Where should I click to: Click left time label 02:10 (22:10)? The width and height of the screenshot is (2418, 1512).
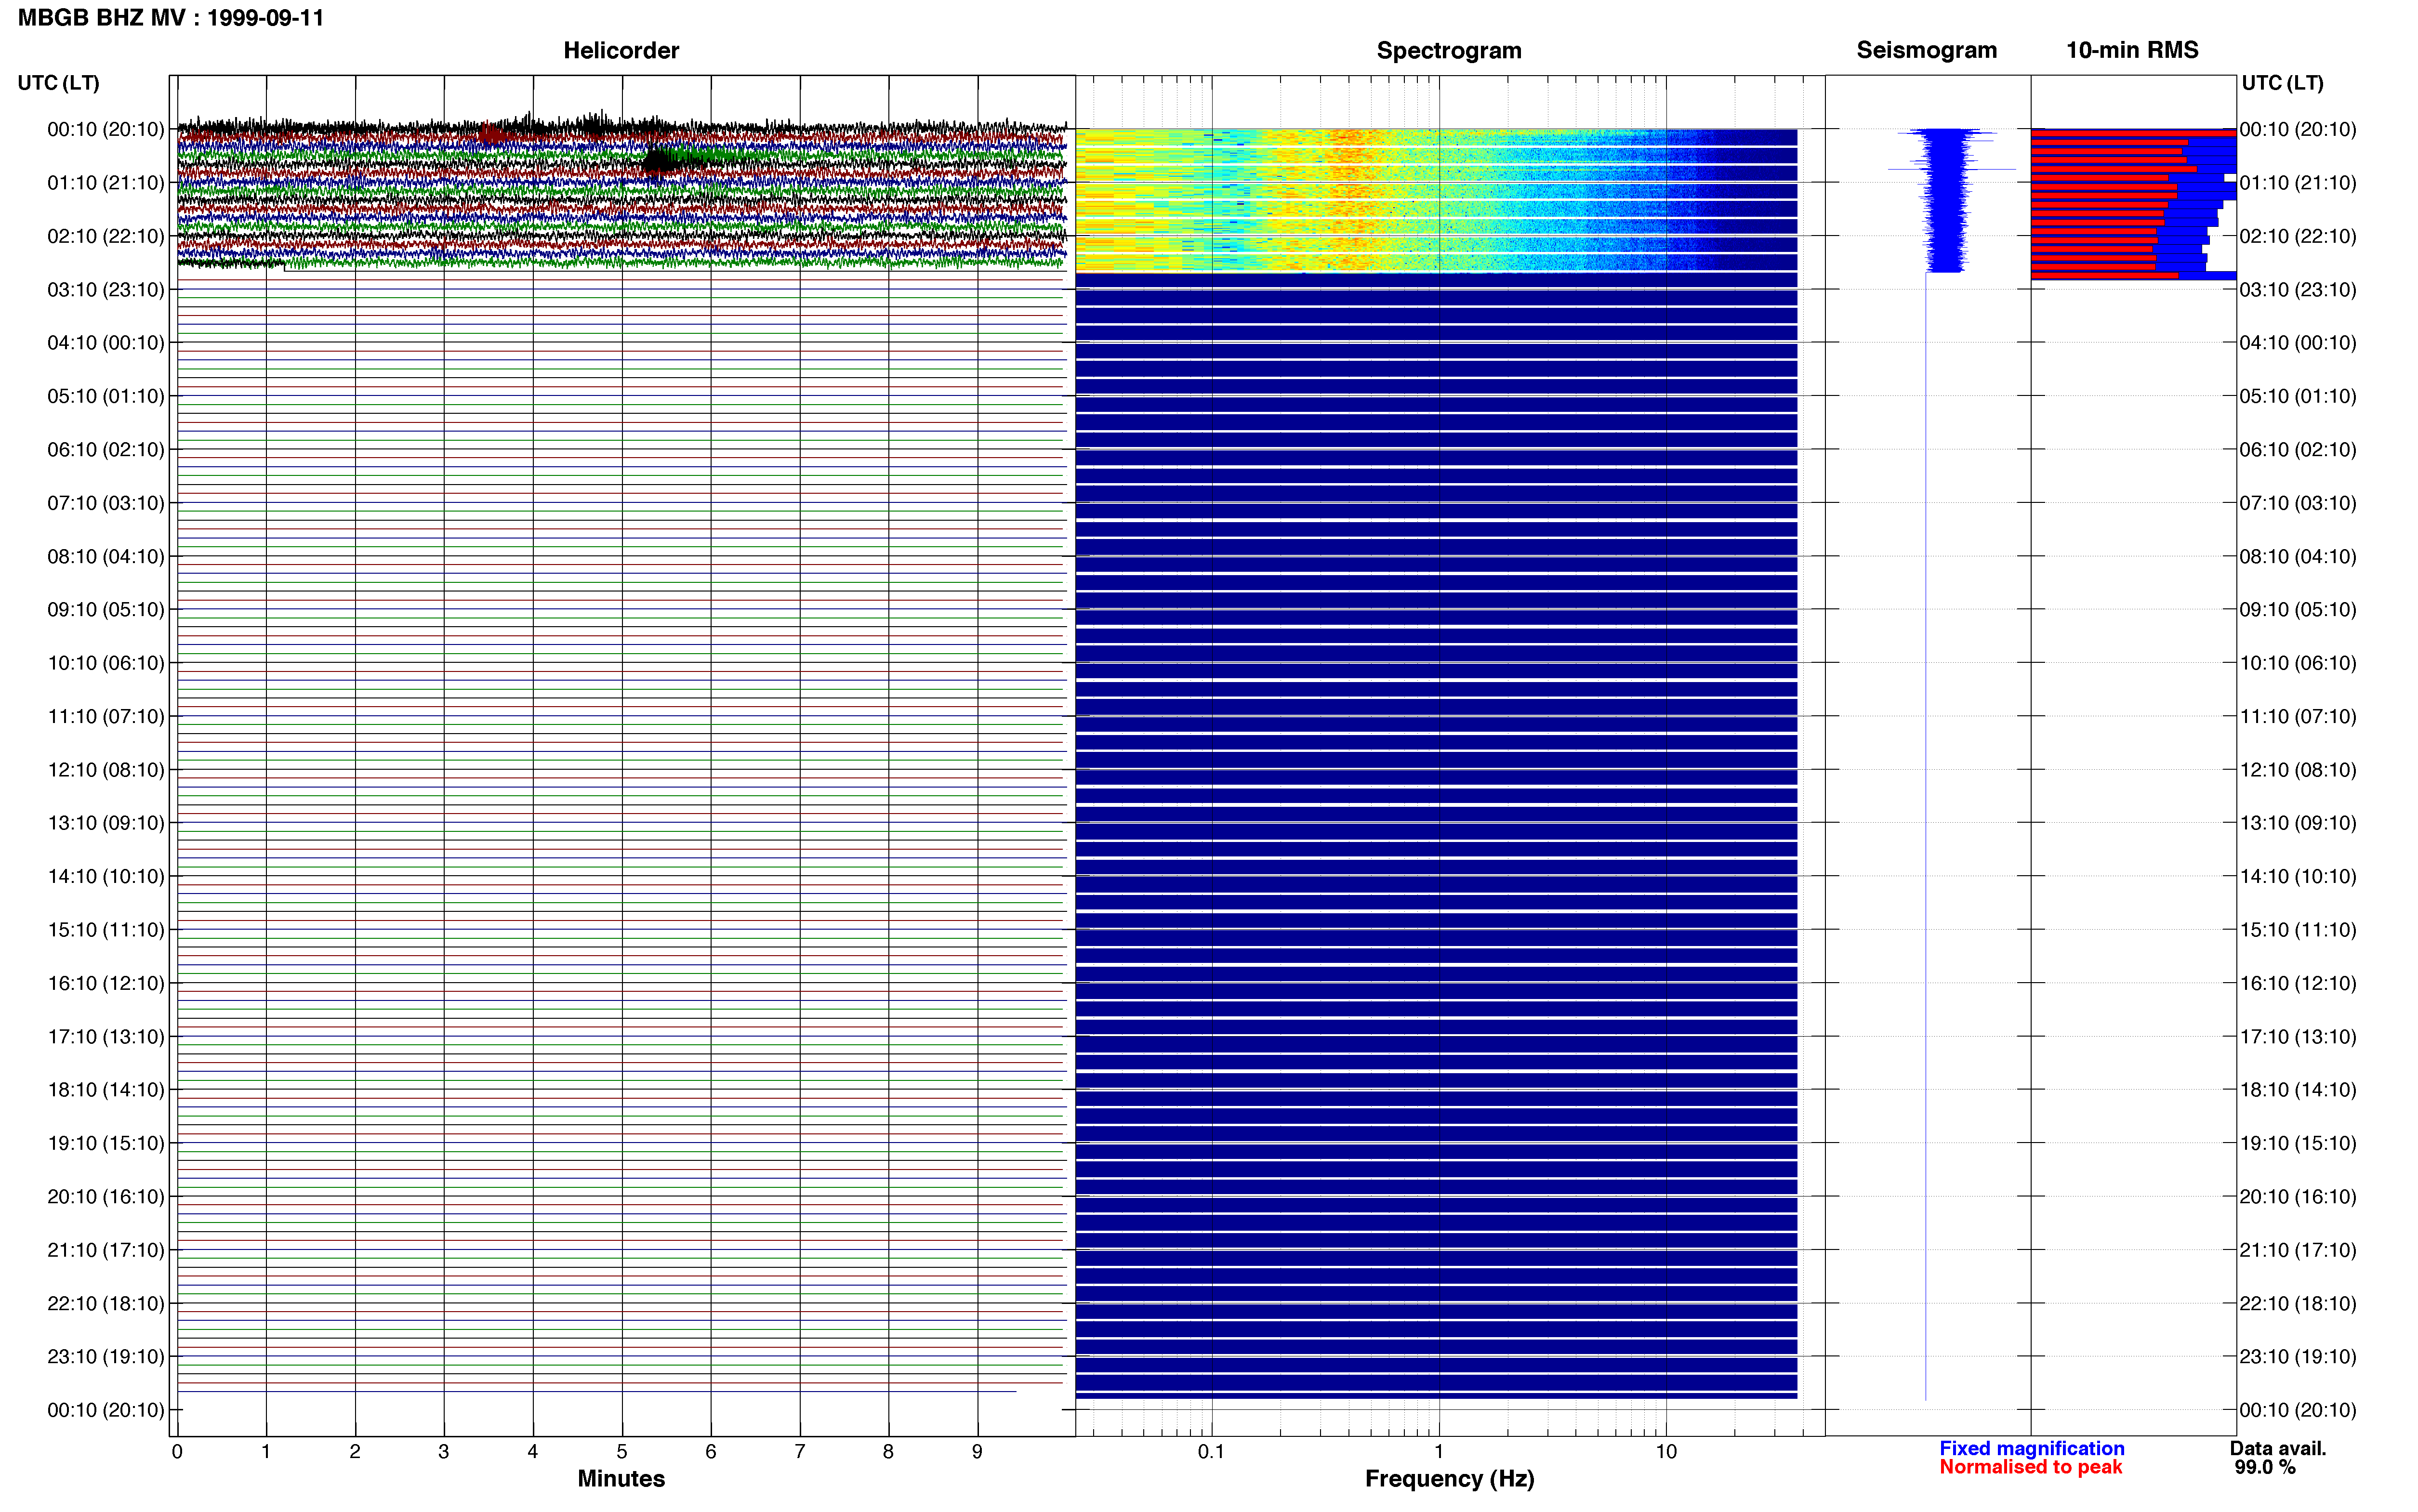[x=106, y=236]
